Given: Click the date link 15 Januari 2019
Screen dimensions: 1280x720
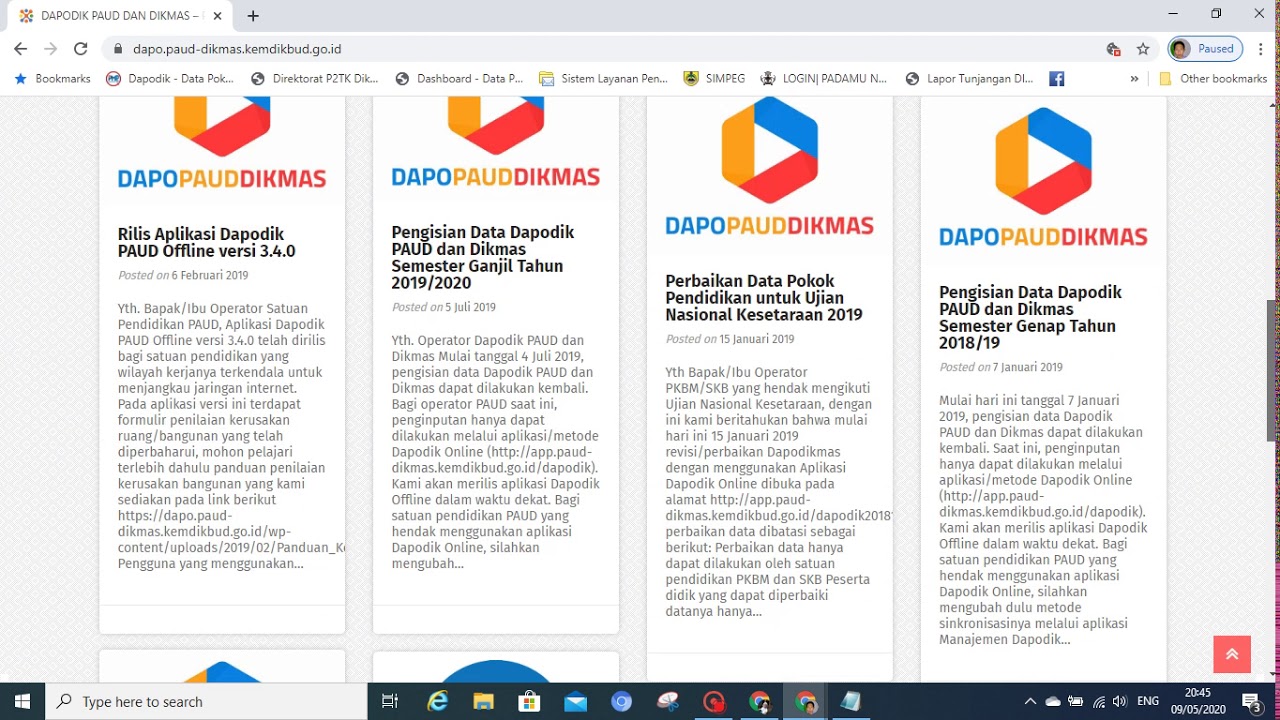Looking at the screenshot, I should 756,339.
